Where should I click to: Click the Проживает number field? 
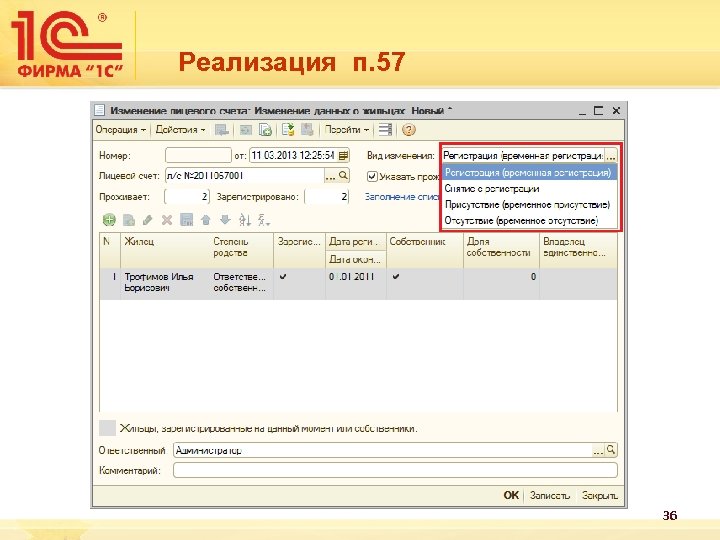187,197
